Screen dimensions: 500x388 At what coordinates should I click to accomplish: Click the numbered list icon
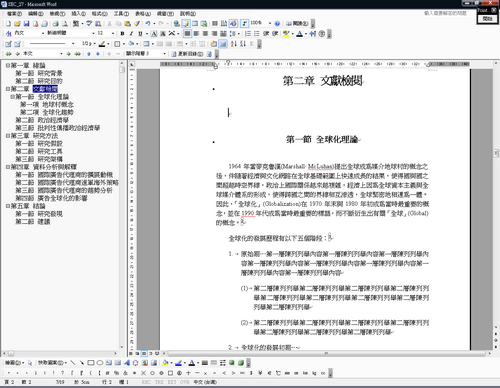click(248, 34)
